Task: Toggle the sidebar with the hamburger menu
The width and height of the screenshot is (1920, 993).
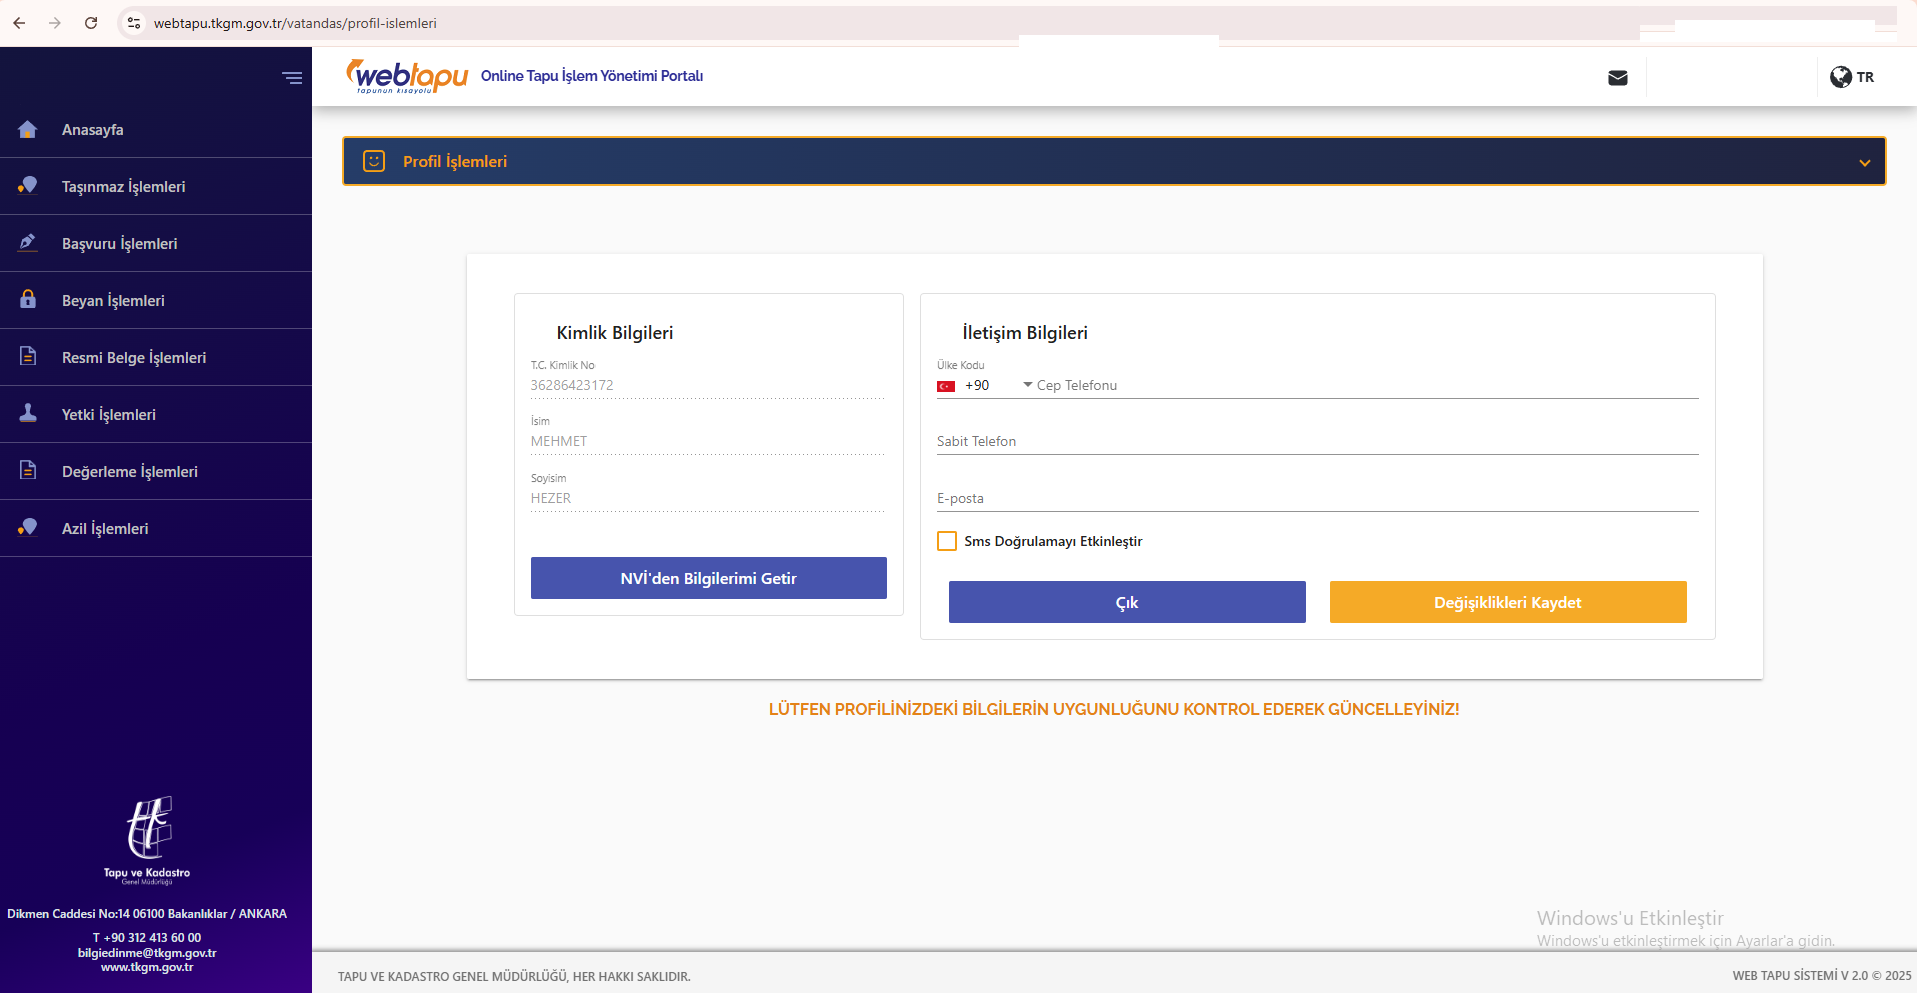Action: pyautogui.click(x=292, y=77)
